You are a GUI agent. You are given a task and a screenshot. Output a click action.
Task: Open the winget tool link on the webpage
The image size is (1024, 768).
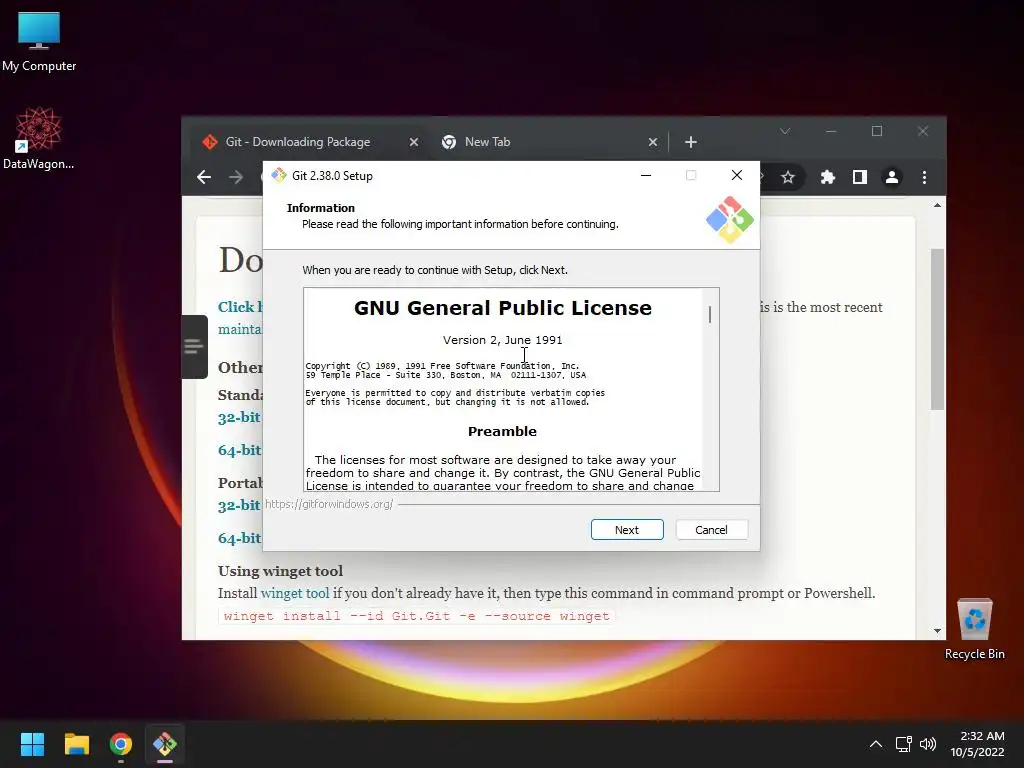pyautogui.click(x=295, y=593)
